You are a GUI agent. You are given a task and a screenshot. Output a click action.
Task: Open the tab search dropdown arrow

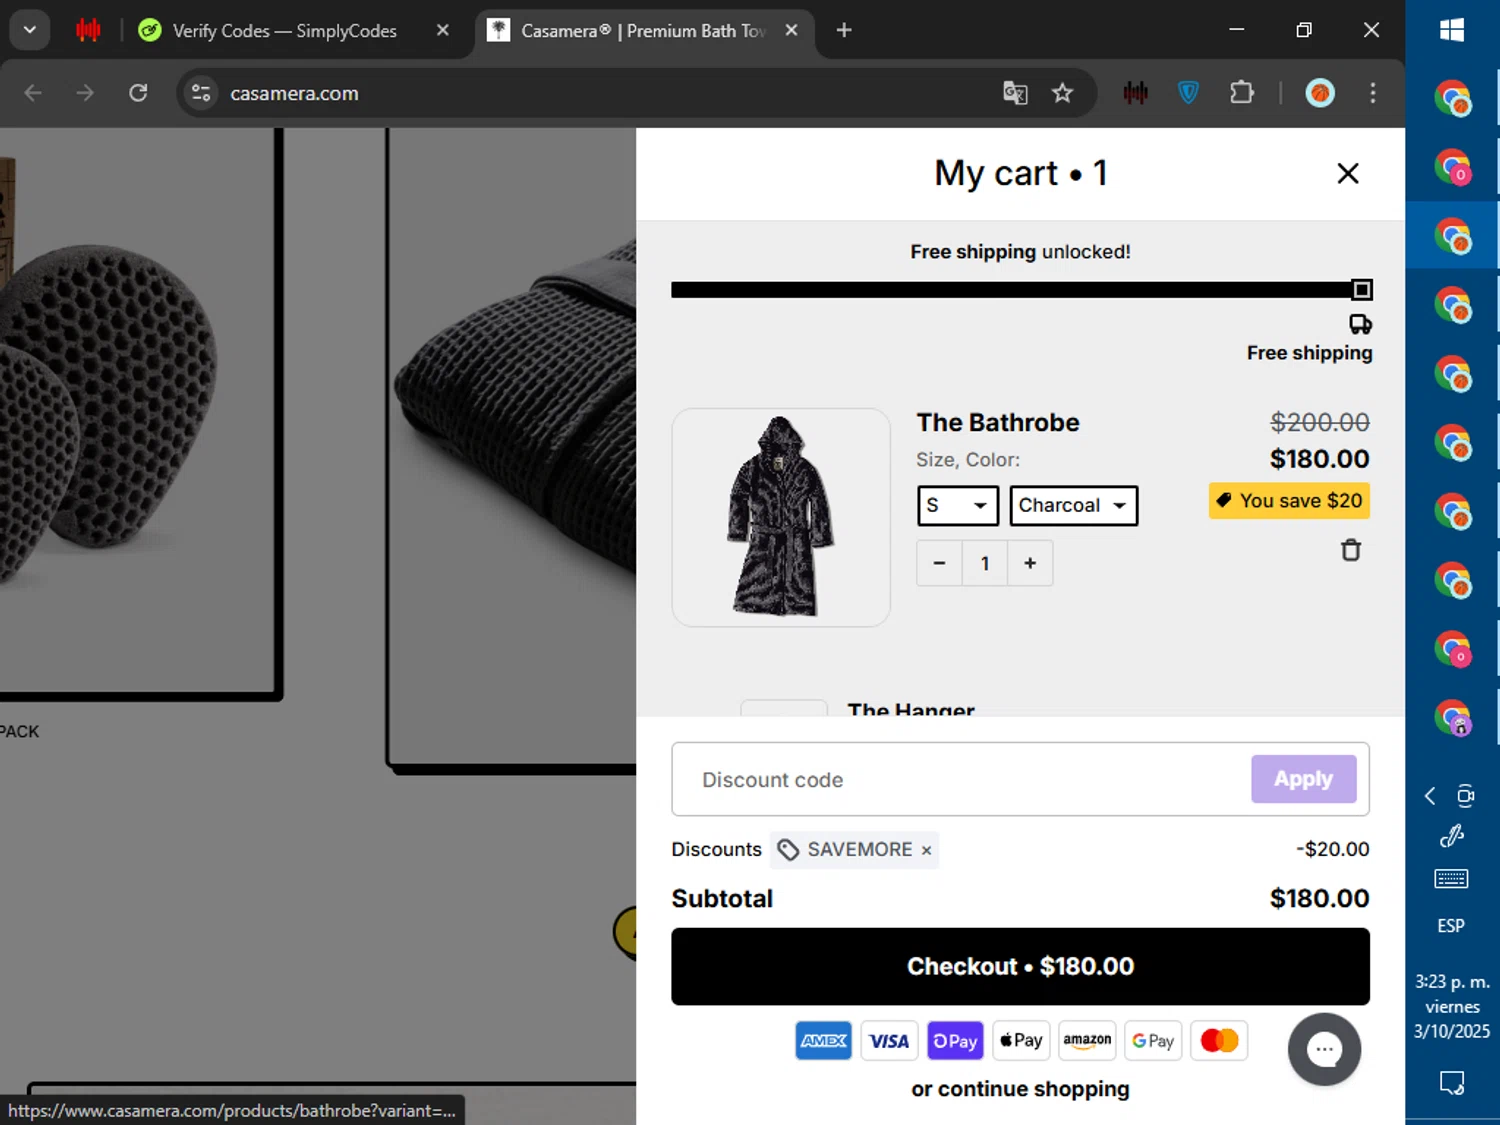tap(30, 30)
